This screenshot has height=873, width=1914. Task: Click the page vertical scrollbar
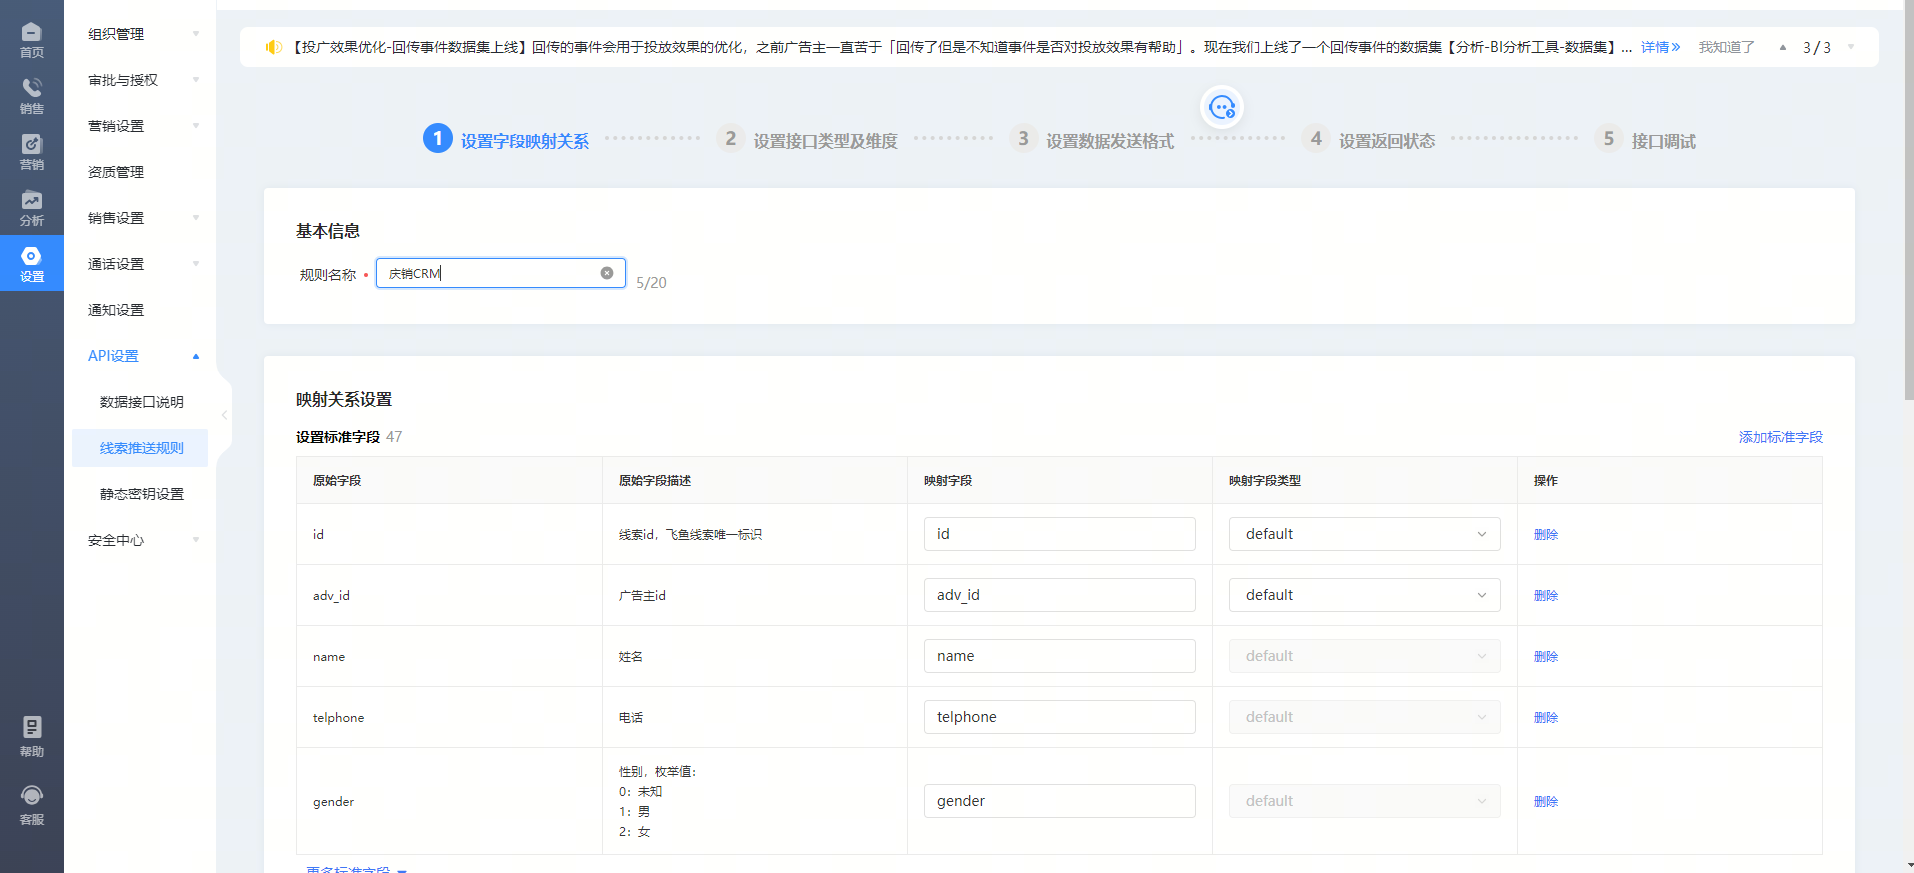pos(1908,200)
